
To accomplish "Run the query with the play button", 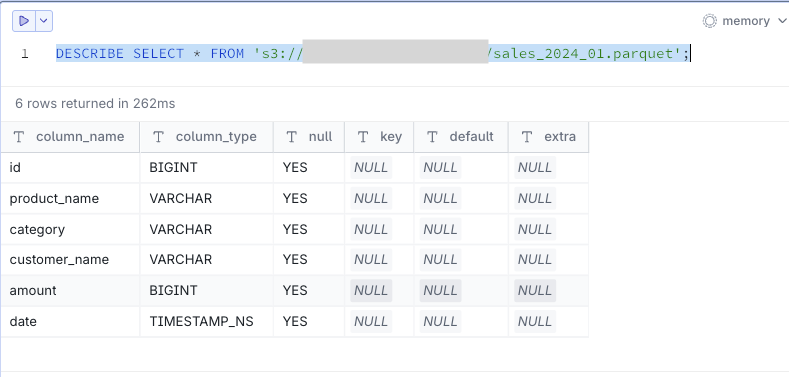I will pos(24,21).
